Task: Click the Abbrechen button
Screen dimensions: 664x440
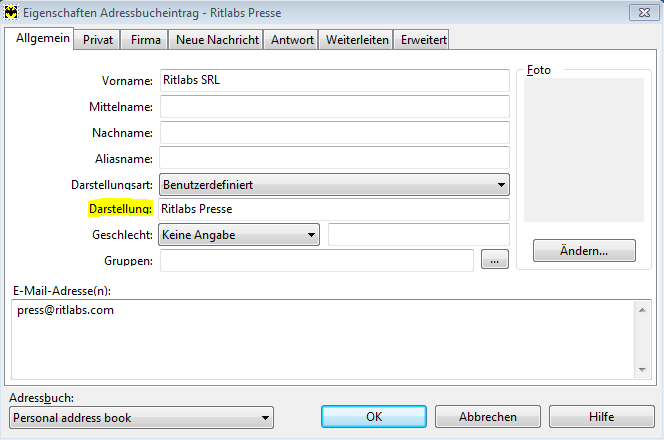Action: [x=488, y=417]
